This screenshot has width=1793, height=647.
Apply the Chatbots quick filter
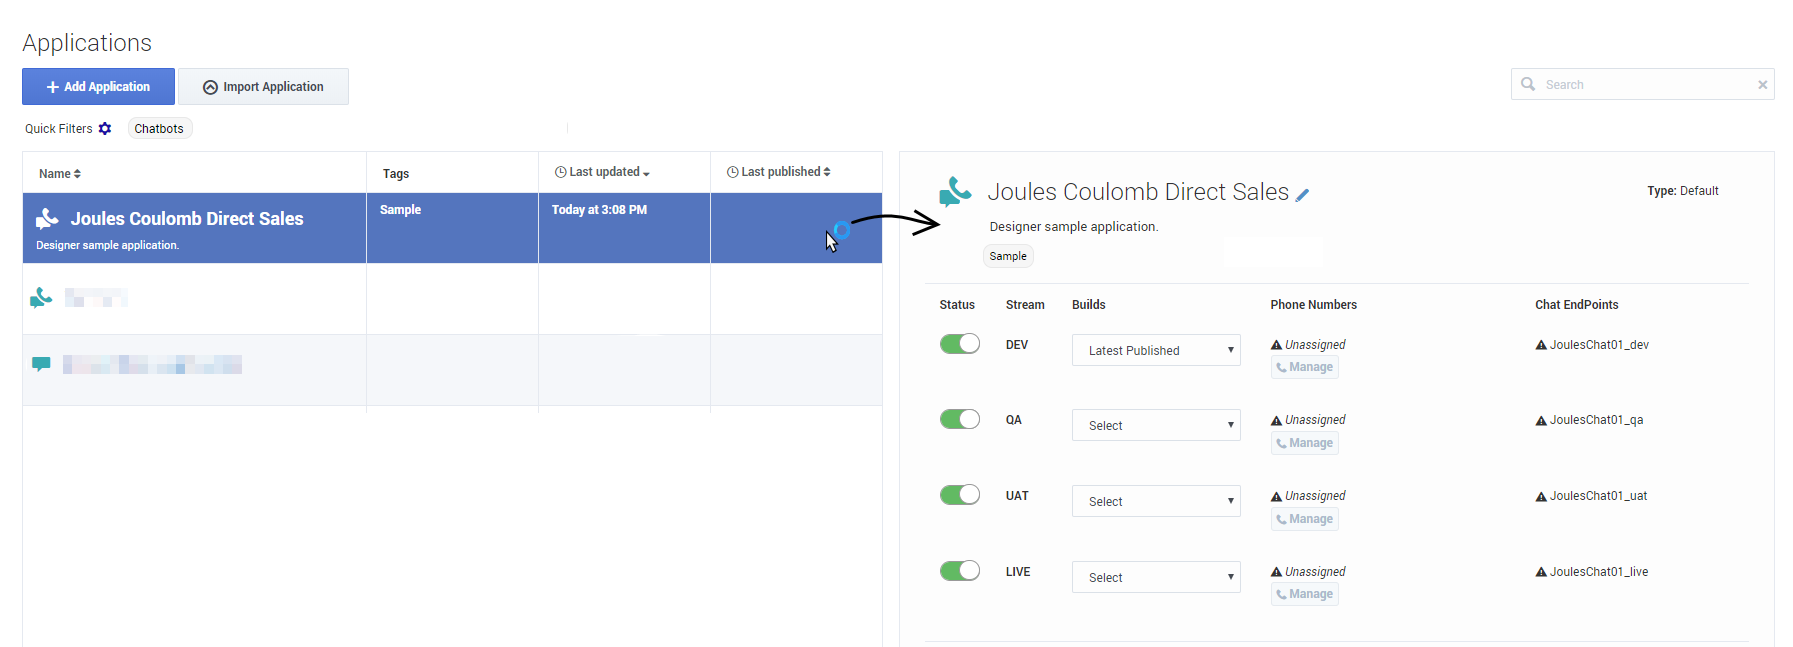click(159, 129)
